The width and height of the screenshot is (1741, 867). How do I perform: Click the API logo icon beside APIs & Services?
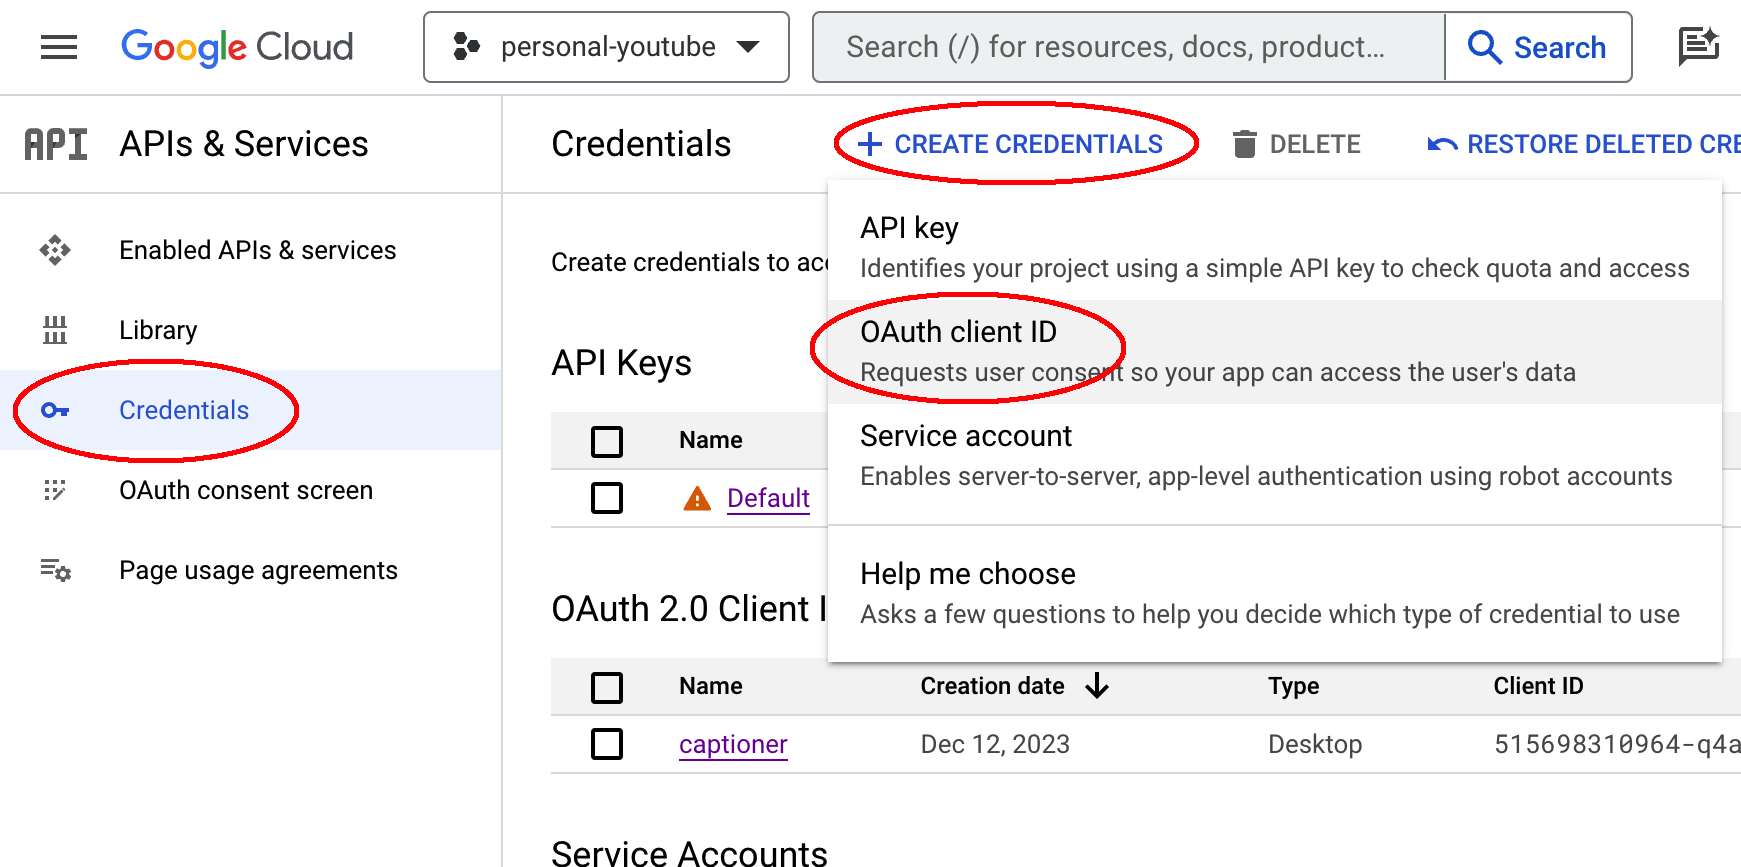pyautogui.click(x=56, y=144)
